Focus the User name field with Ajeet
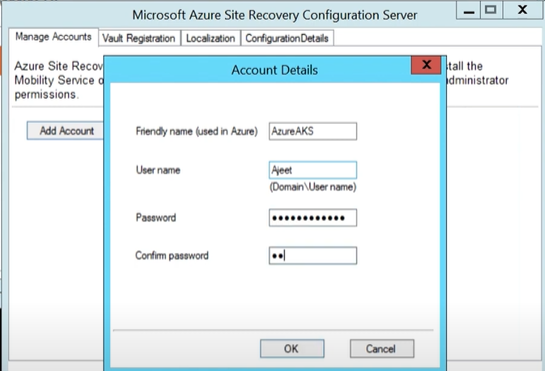This screenshot has height=371, width=545. [313, 170]
